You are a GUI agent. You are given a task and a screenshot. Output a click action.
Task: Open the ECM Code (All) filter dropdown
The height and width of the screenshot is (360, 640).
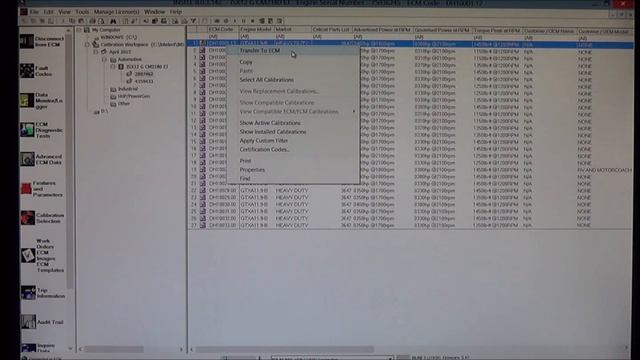tap(223, 37)
